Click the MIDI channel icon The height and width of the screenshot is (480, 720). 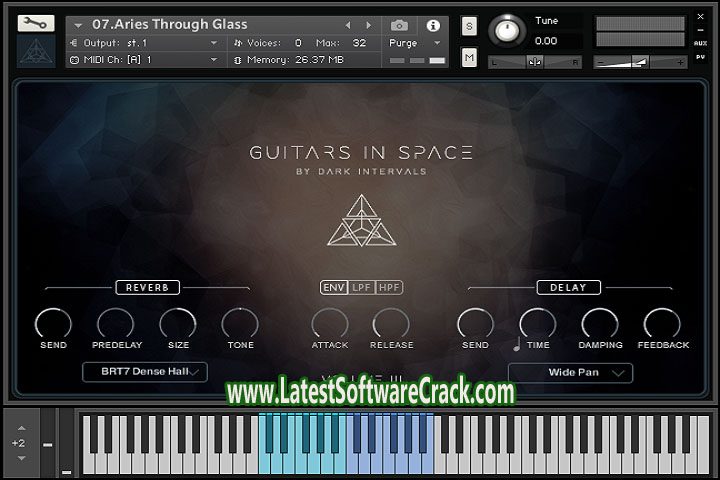pos(74,60)
